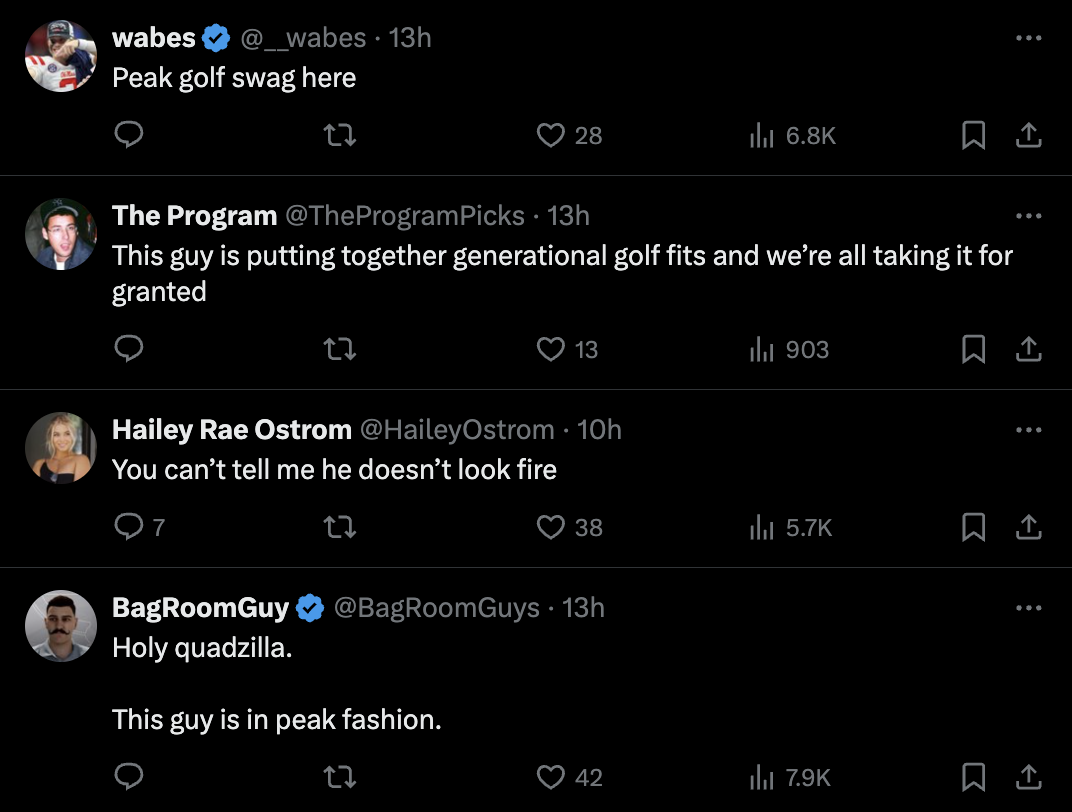Viewport: 1072px width, 812px height.
Task: Repost BagRoomGuy's Holy quadzilla tweet
Action: coord(340,777)
